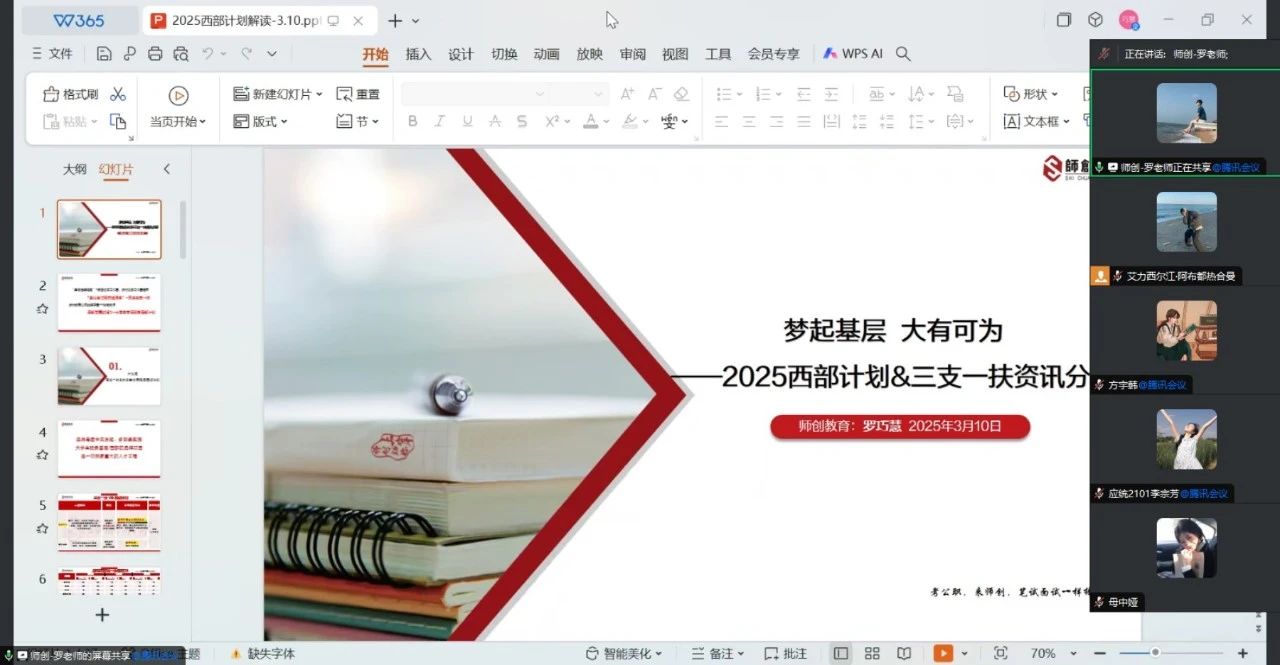Click the print icon in quick toolbar
The height and width of the screenshot is (665, 1280).
point(155,54)
